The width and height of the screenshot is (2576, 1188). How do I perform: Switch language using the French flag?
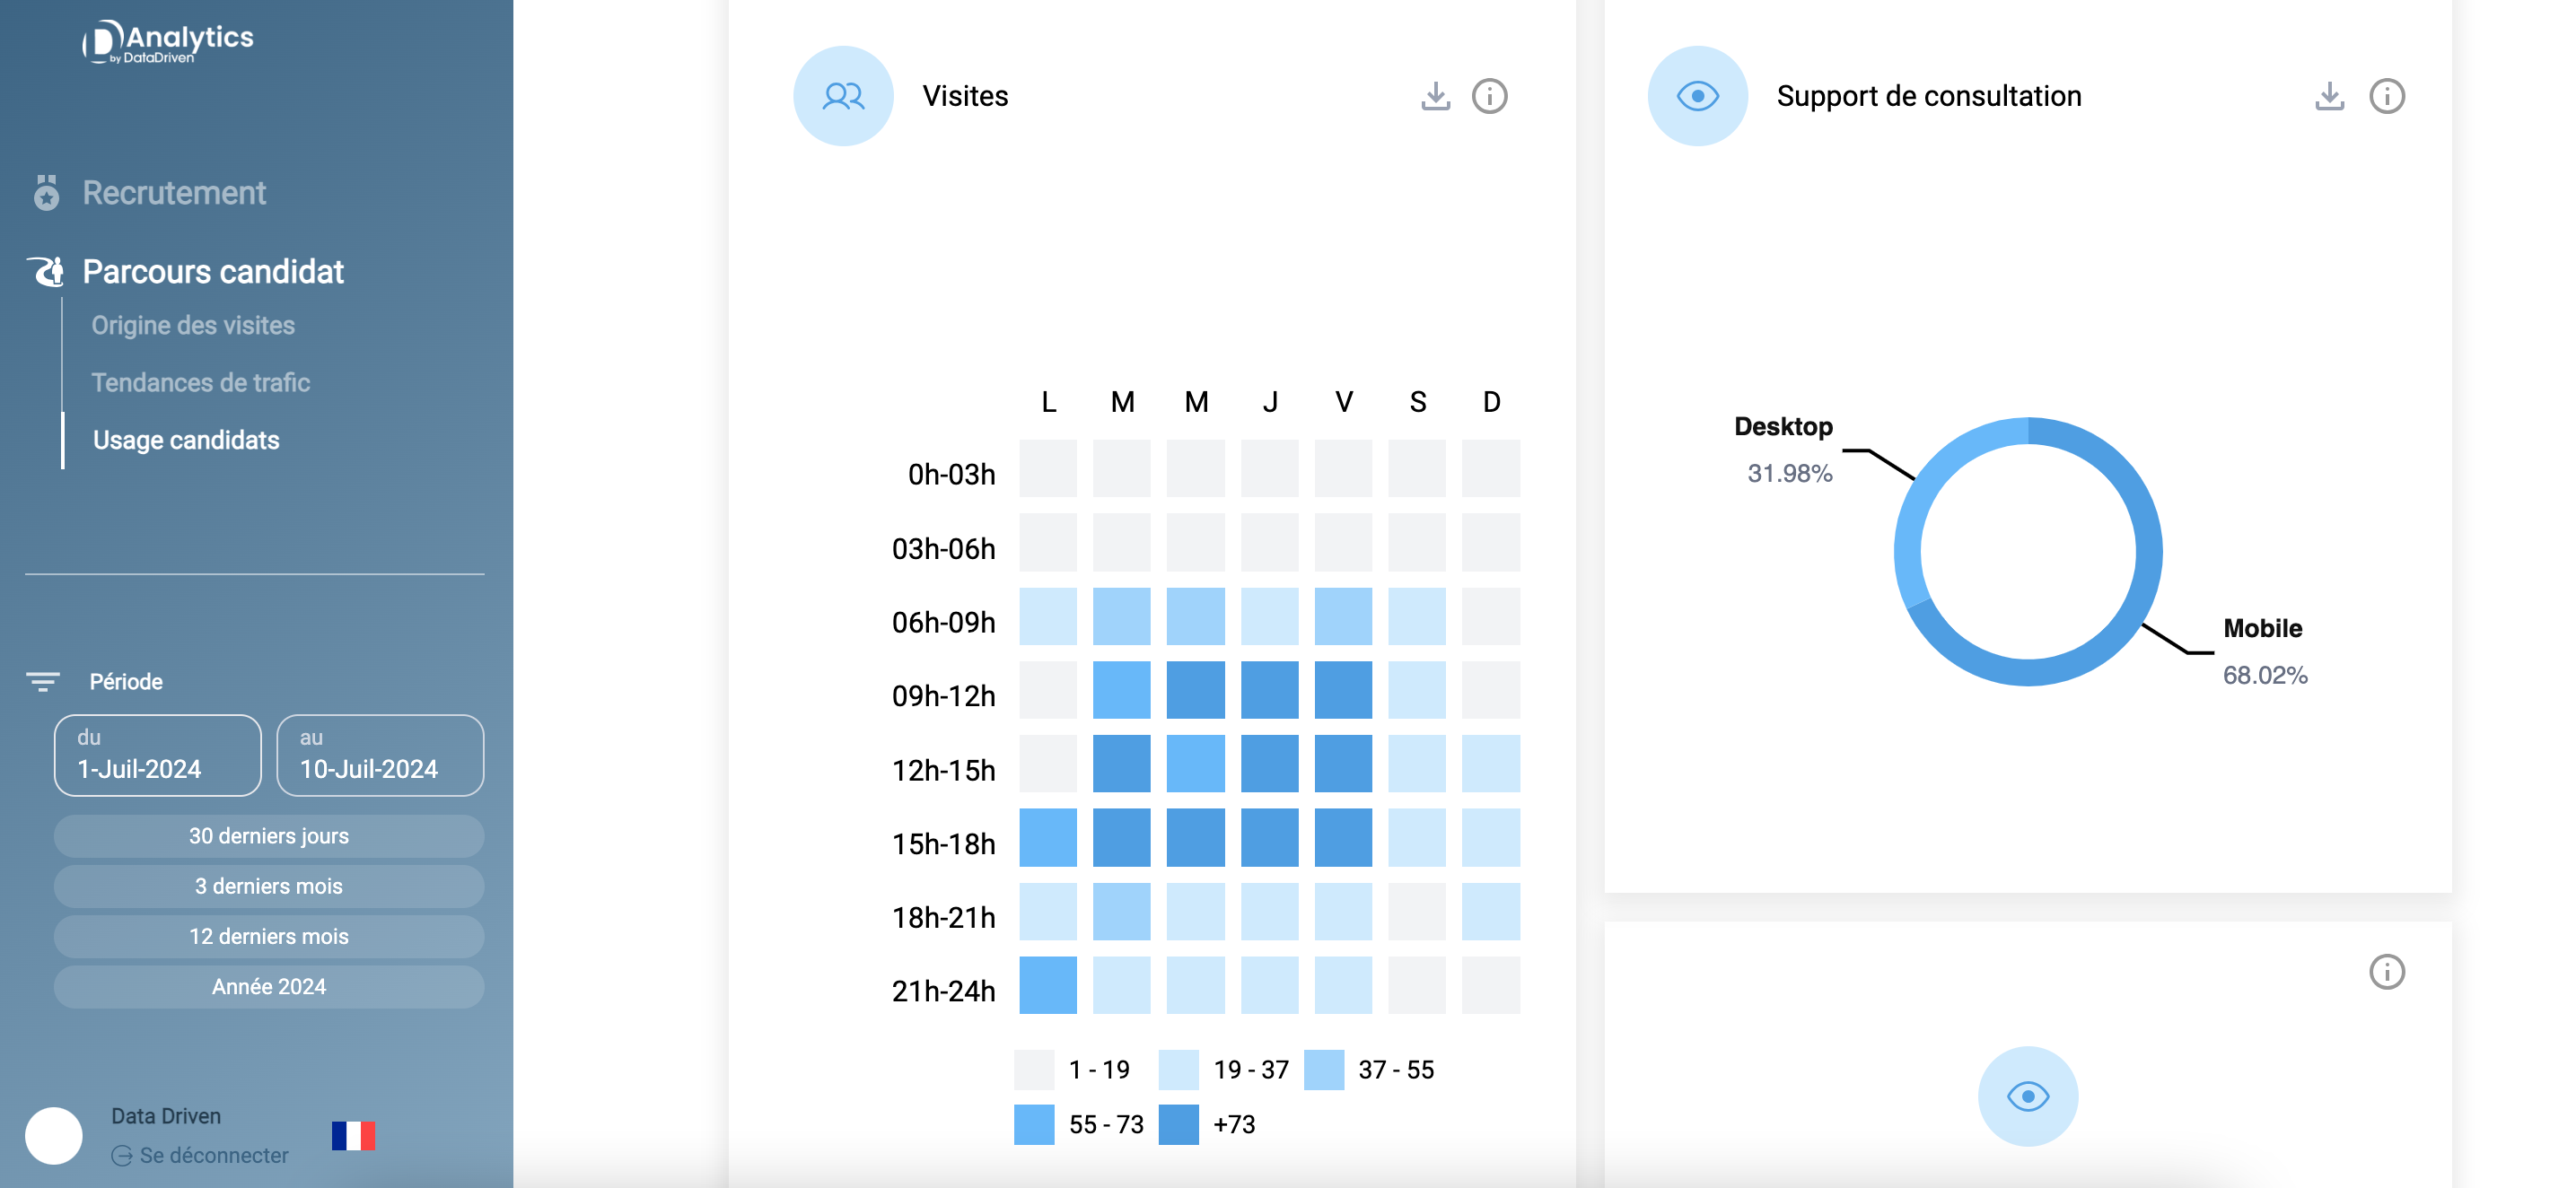coord(353,1135)
